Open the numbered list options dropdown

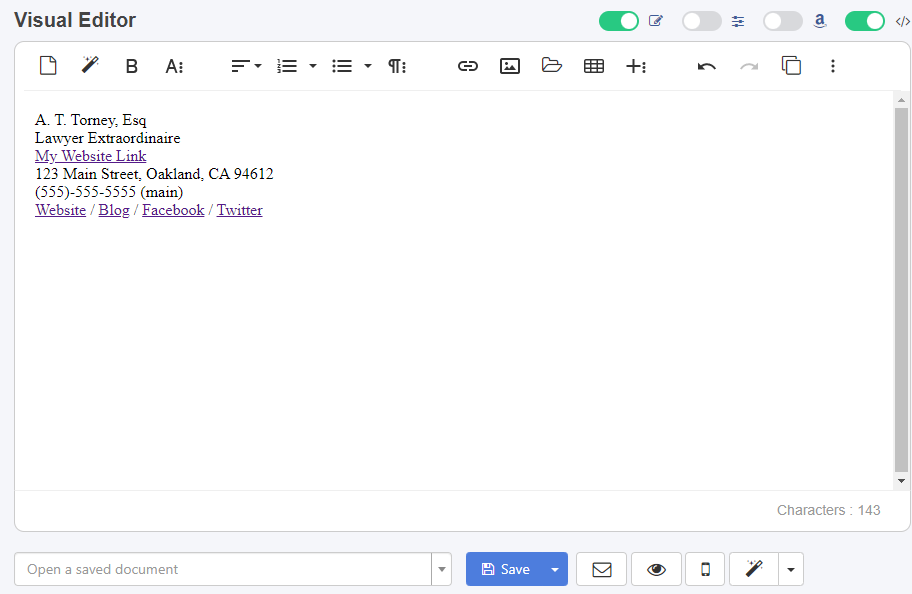[x=312, y=65]
